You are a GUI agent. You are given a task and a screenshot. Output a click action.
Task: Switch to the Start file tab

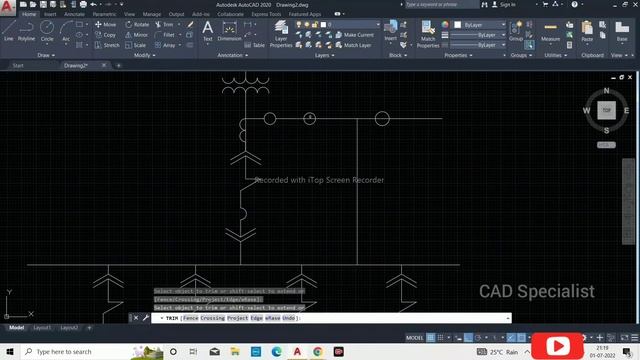point(18,65)
